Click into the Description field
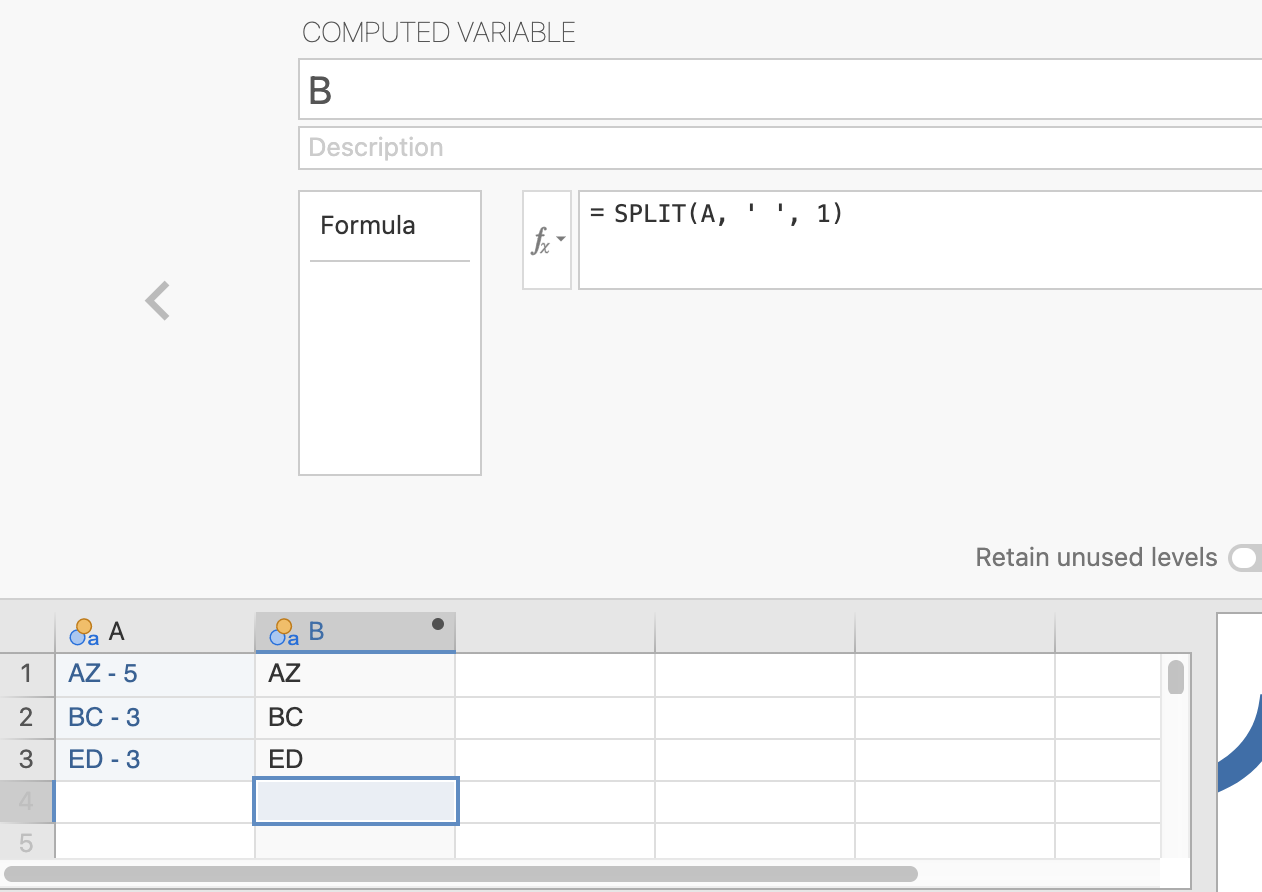This screenshot has height=892, width=1262. point(780,148)
